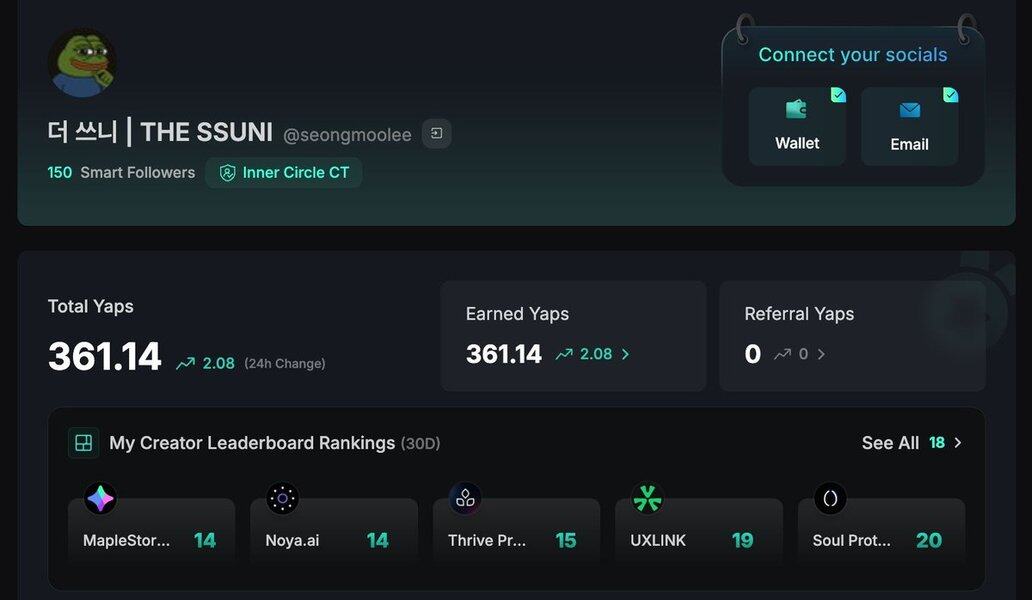Toggle the Wallet connected checkmark
This screenshot has height=600, width=1032.
pos(838,95)
